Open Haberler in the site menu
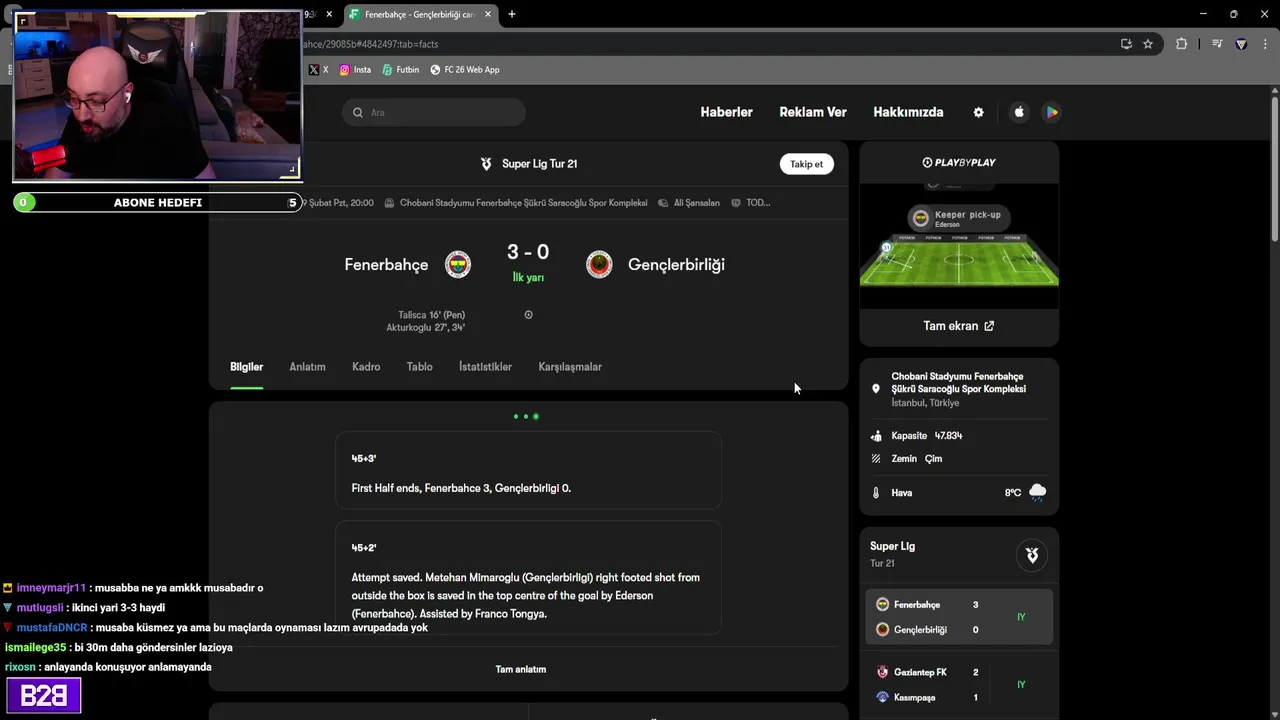1280x720 pixels. pyautogui.click(x=726, y=112)
